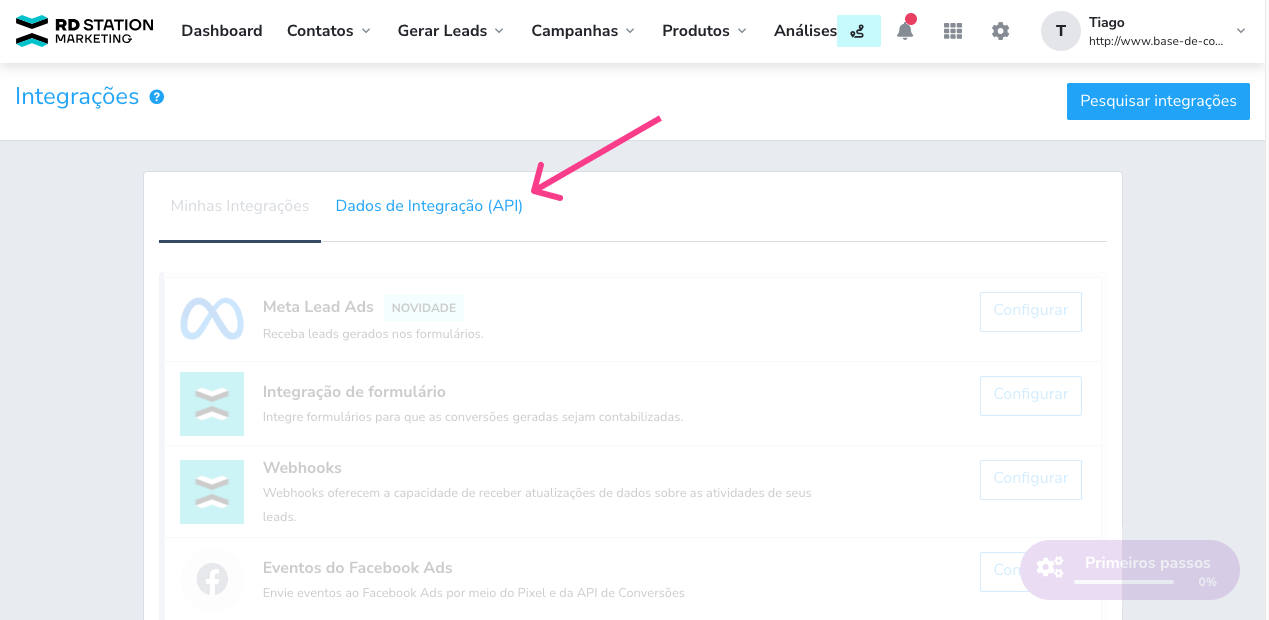
Task: Click the Pesquisar integrações button
Action: tap(1158, 101)
